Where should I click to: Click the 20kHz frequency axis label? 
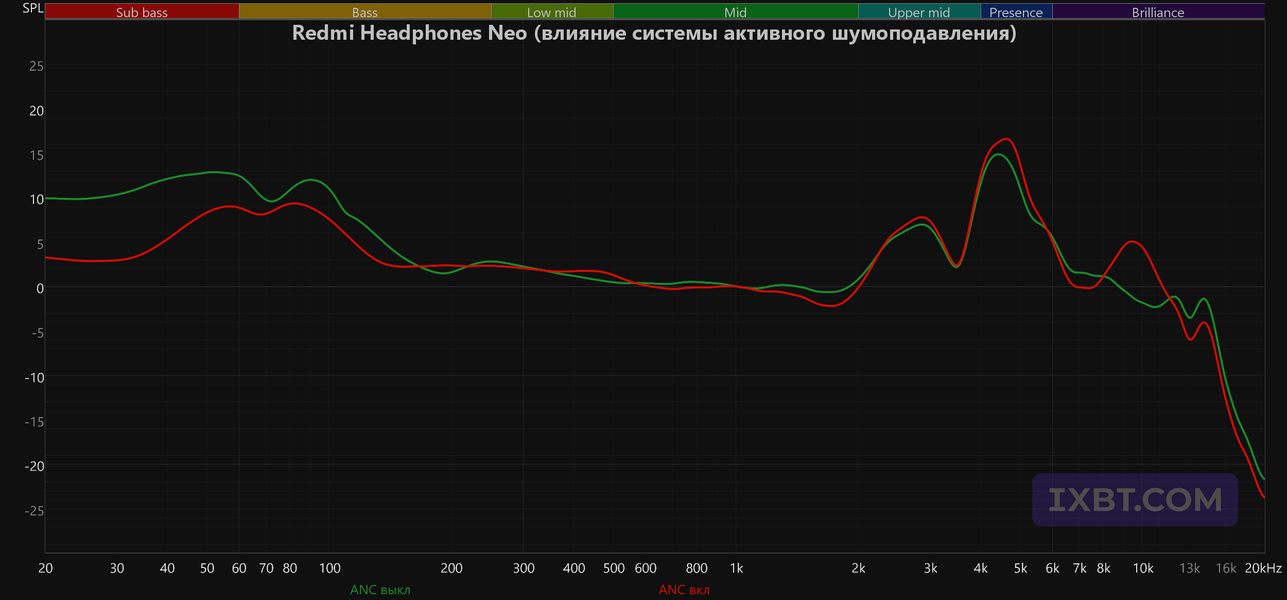click(1263, 568)
